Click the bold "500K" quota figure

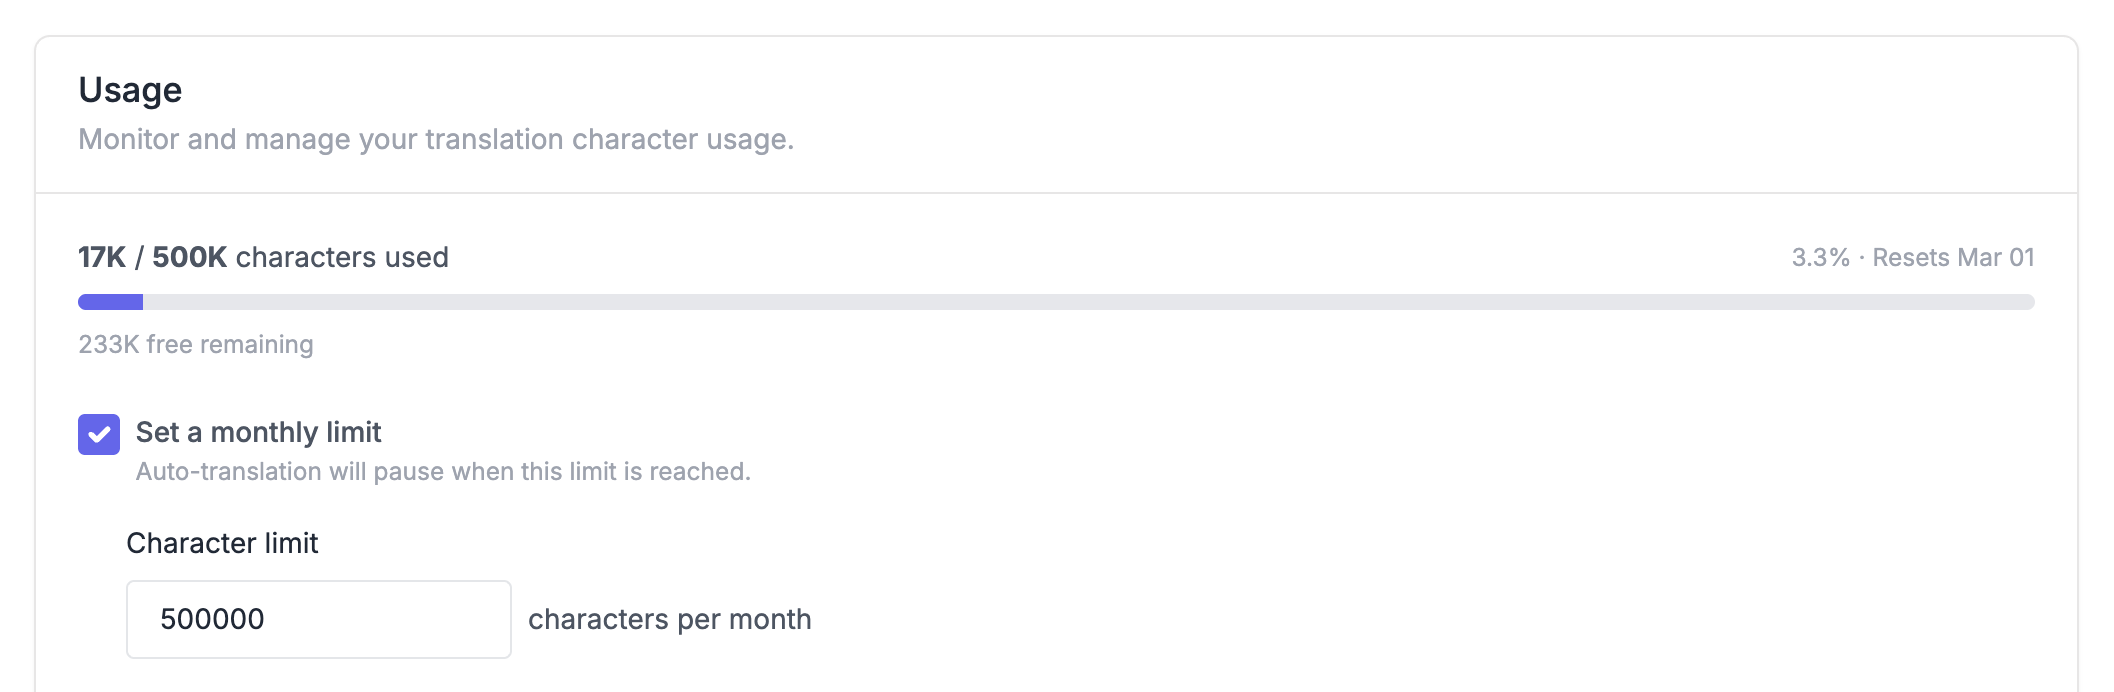[189, 257]
